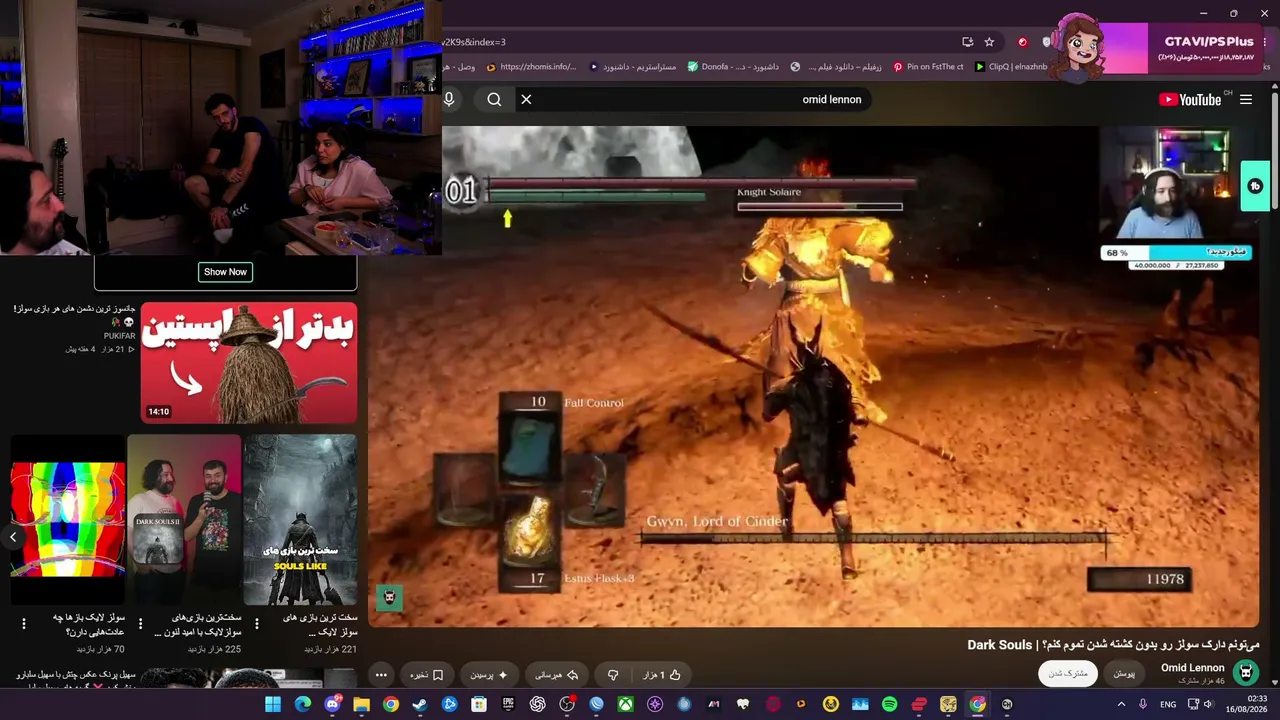The image size is (1280, 720).
Task: Open the Omid Lennon channel avatar
Action: pyautogui.click(x=1245, y=673)
